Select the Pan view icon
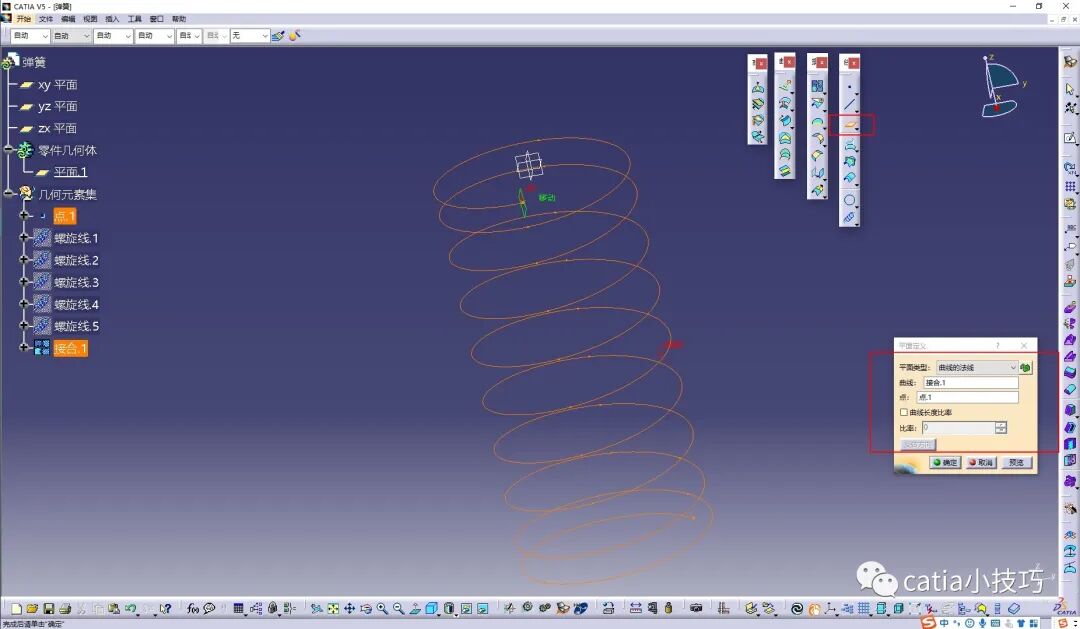The height and width of the screenshot is (629, 1080). click(349, 608)
